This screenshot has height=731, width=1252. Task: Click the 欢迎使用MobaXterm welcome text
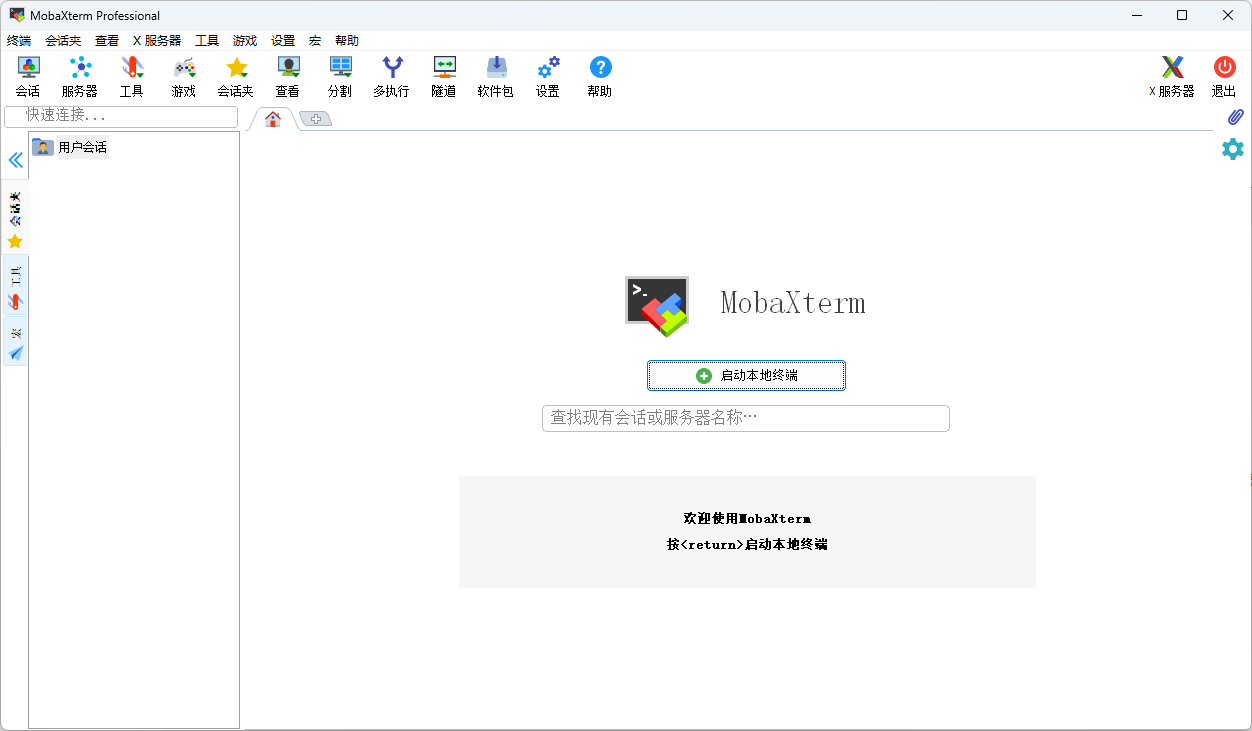pos(747,518)
